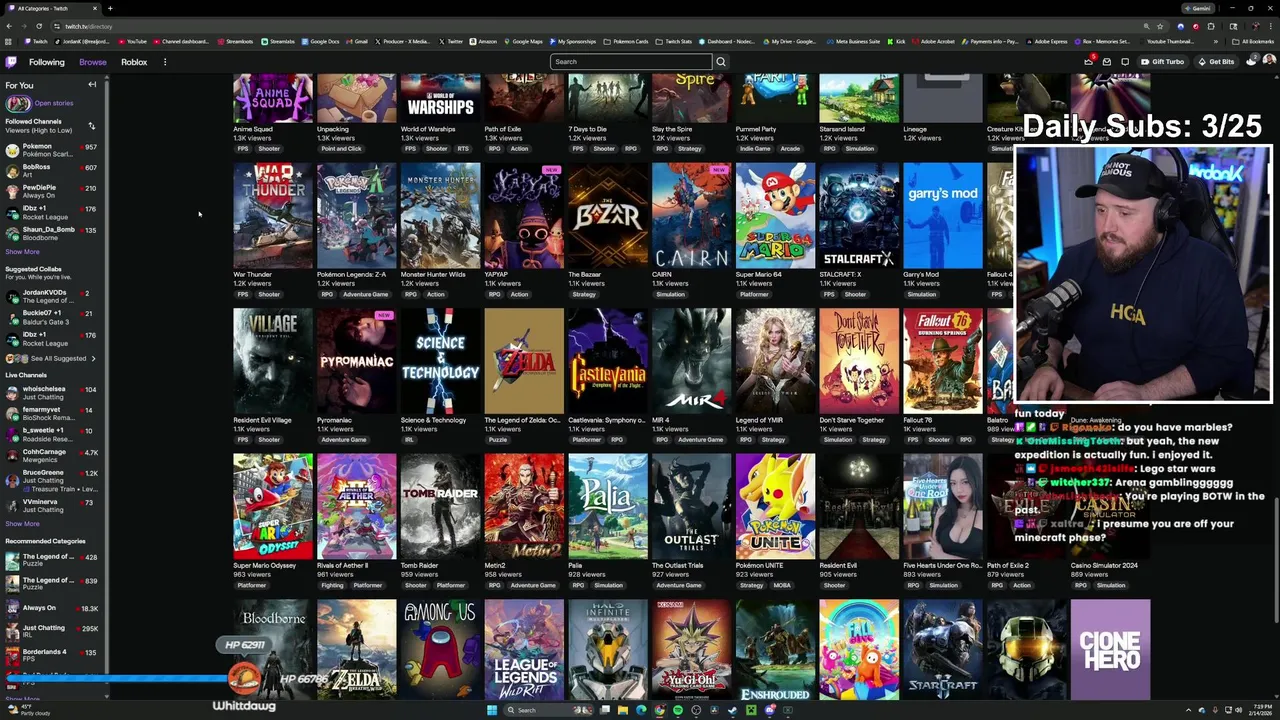Open Clone Hero category thumbnail
The image size is (1280, 720).
[x=1110, y=650]
